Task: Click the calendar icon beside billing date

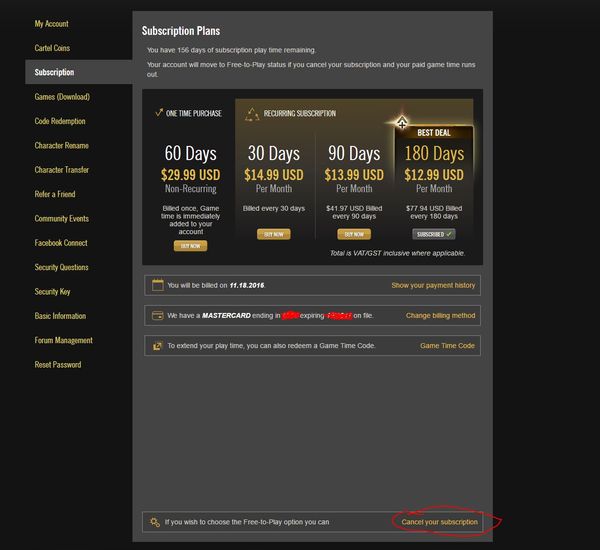Action: [x=157, y=285]
